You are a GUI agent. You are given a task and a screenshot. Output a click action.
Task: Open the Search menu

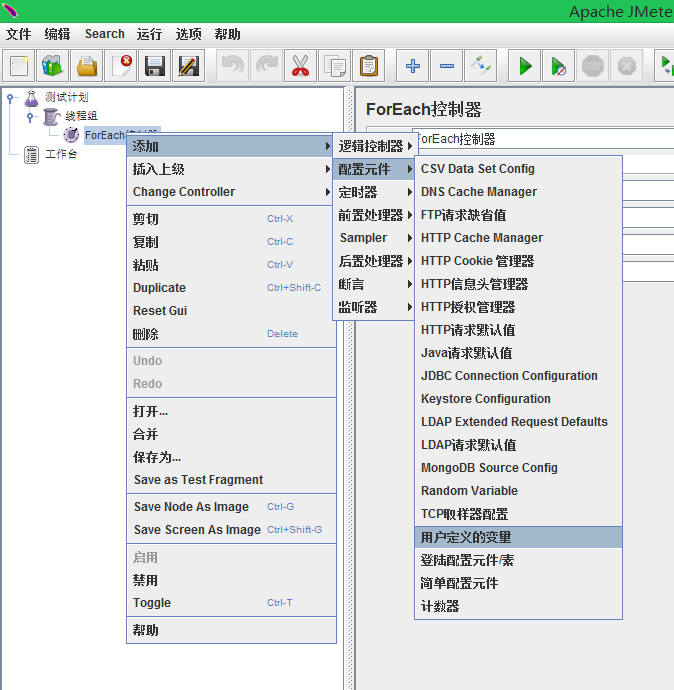105,34
